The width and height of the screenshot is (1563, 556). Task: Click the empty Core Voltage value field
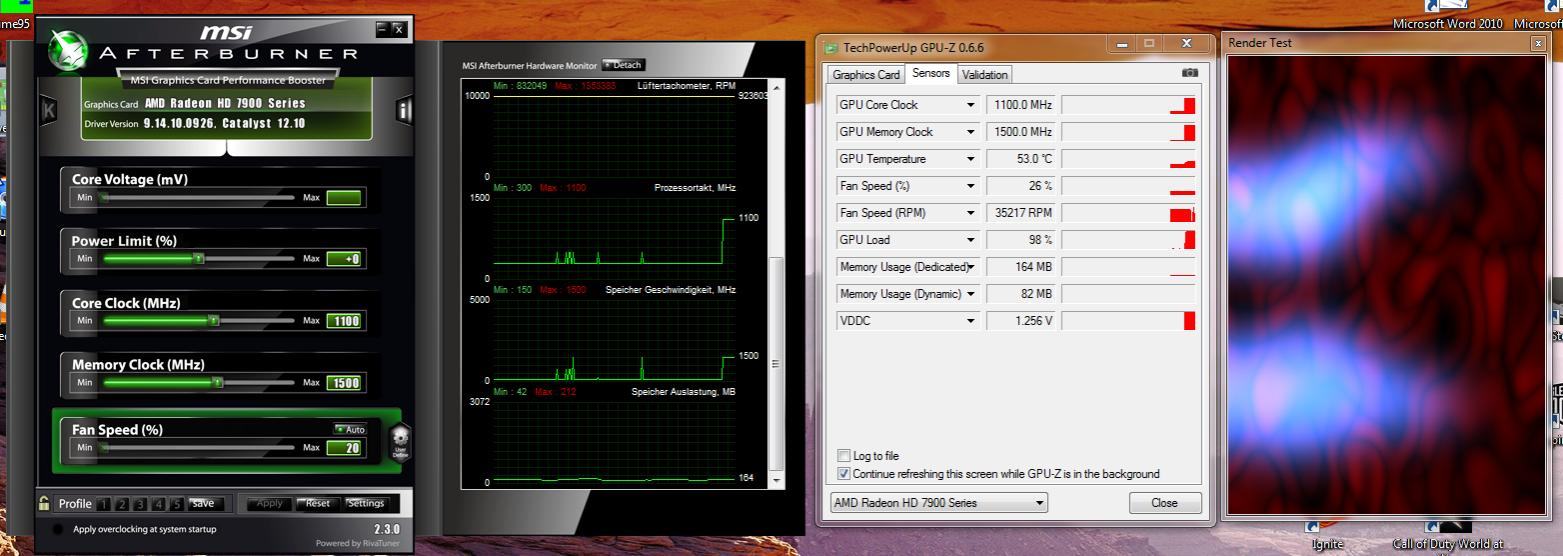coord(344,198)
